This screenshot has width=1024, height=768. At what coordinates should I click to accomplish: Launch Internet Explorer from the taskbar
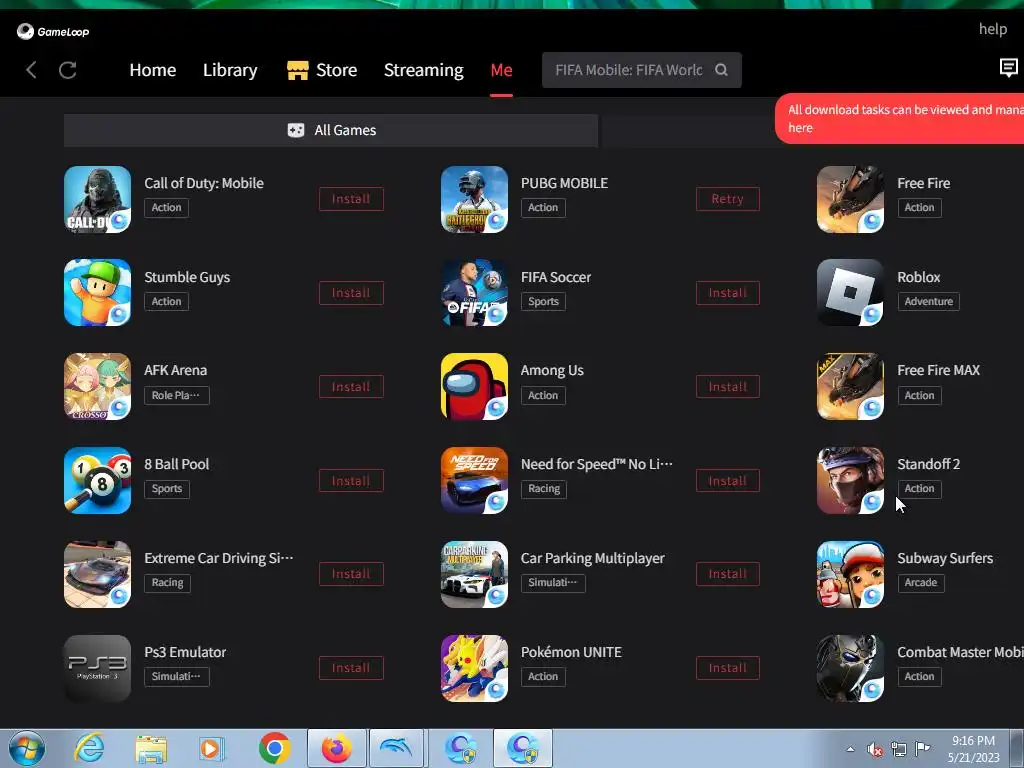89,748
